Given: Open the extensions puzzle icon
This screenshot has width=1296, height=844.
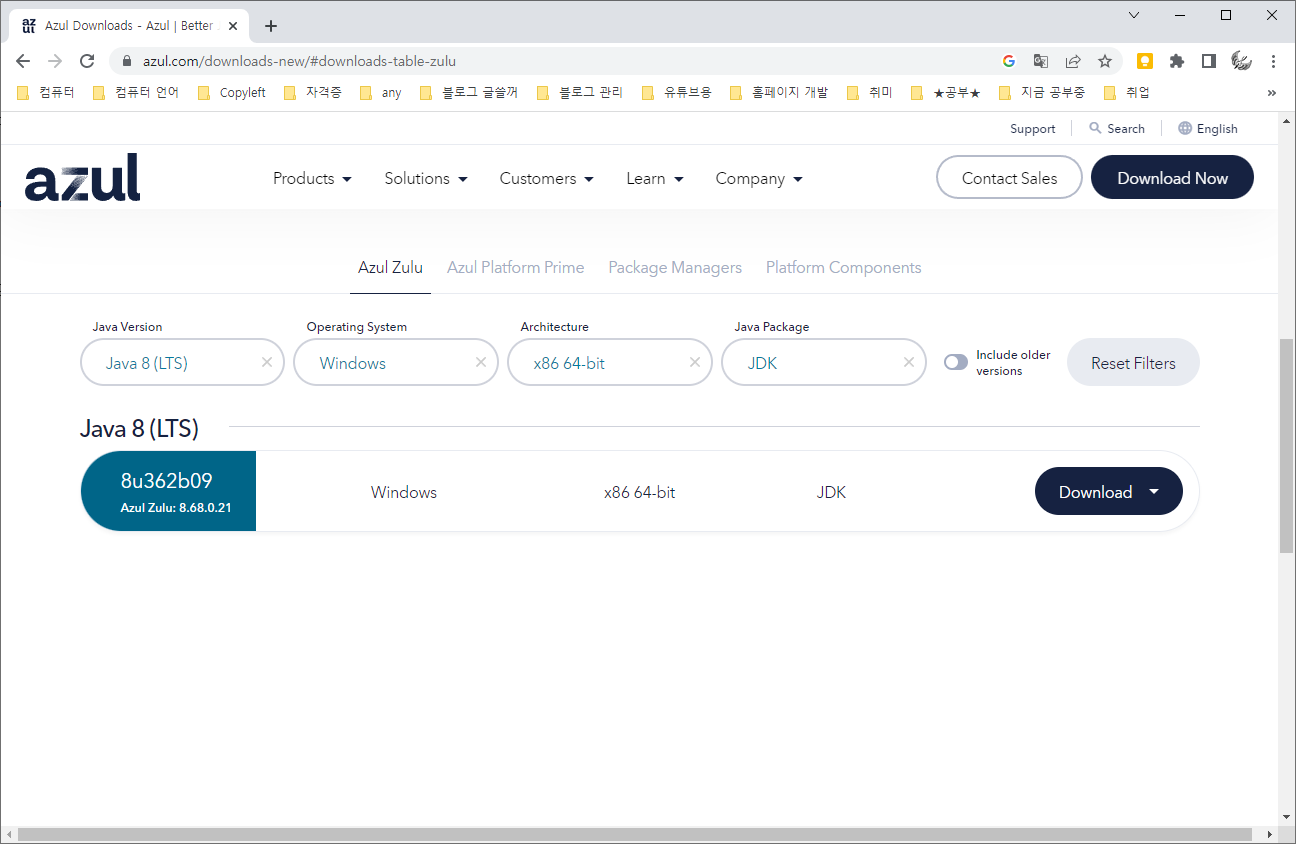Looking at the screenshot, I should click(x=1177, y=61).
